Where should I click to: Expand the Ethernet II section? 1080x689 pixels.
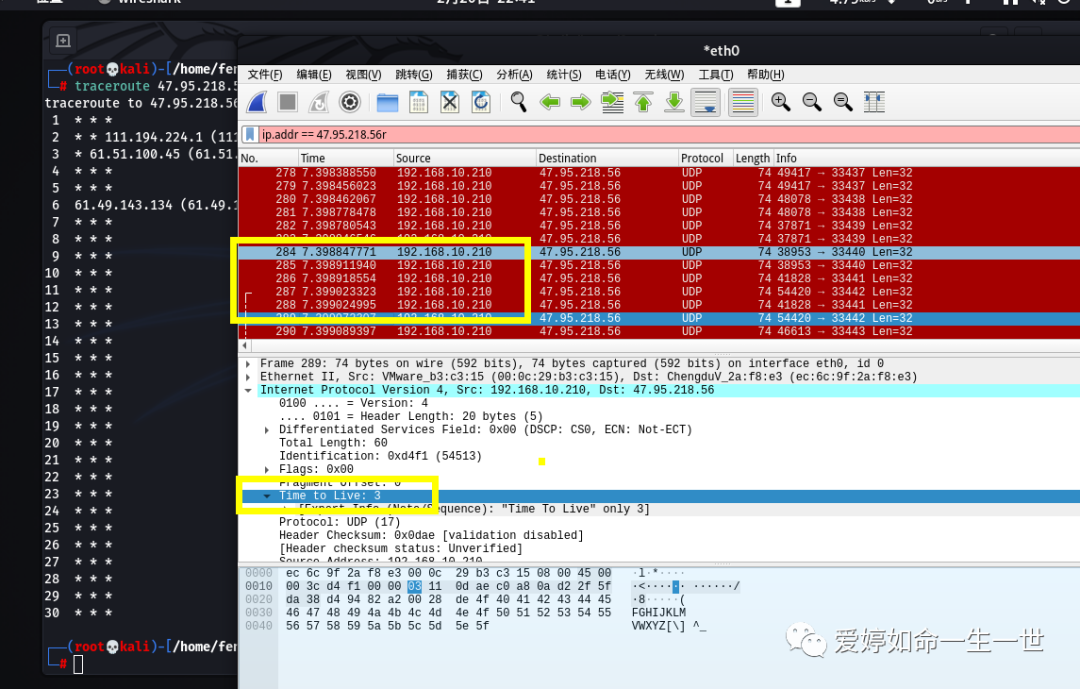(248, 377)
